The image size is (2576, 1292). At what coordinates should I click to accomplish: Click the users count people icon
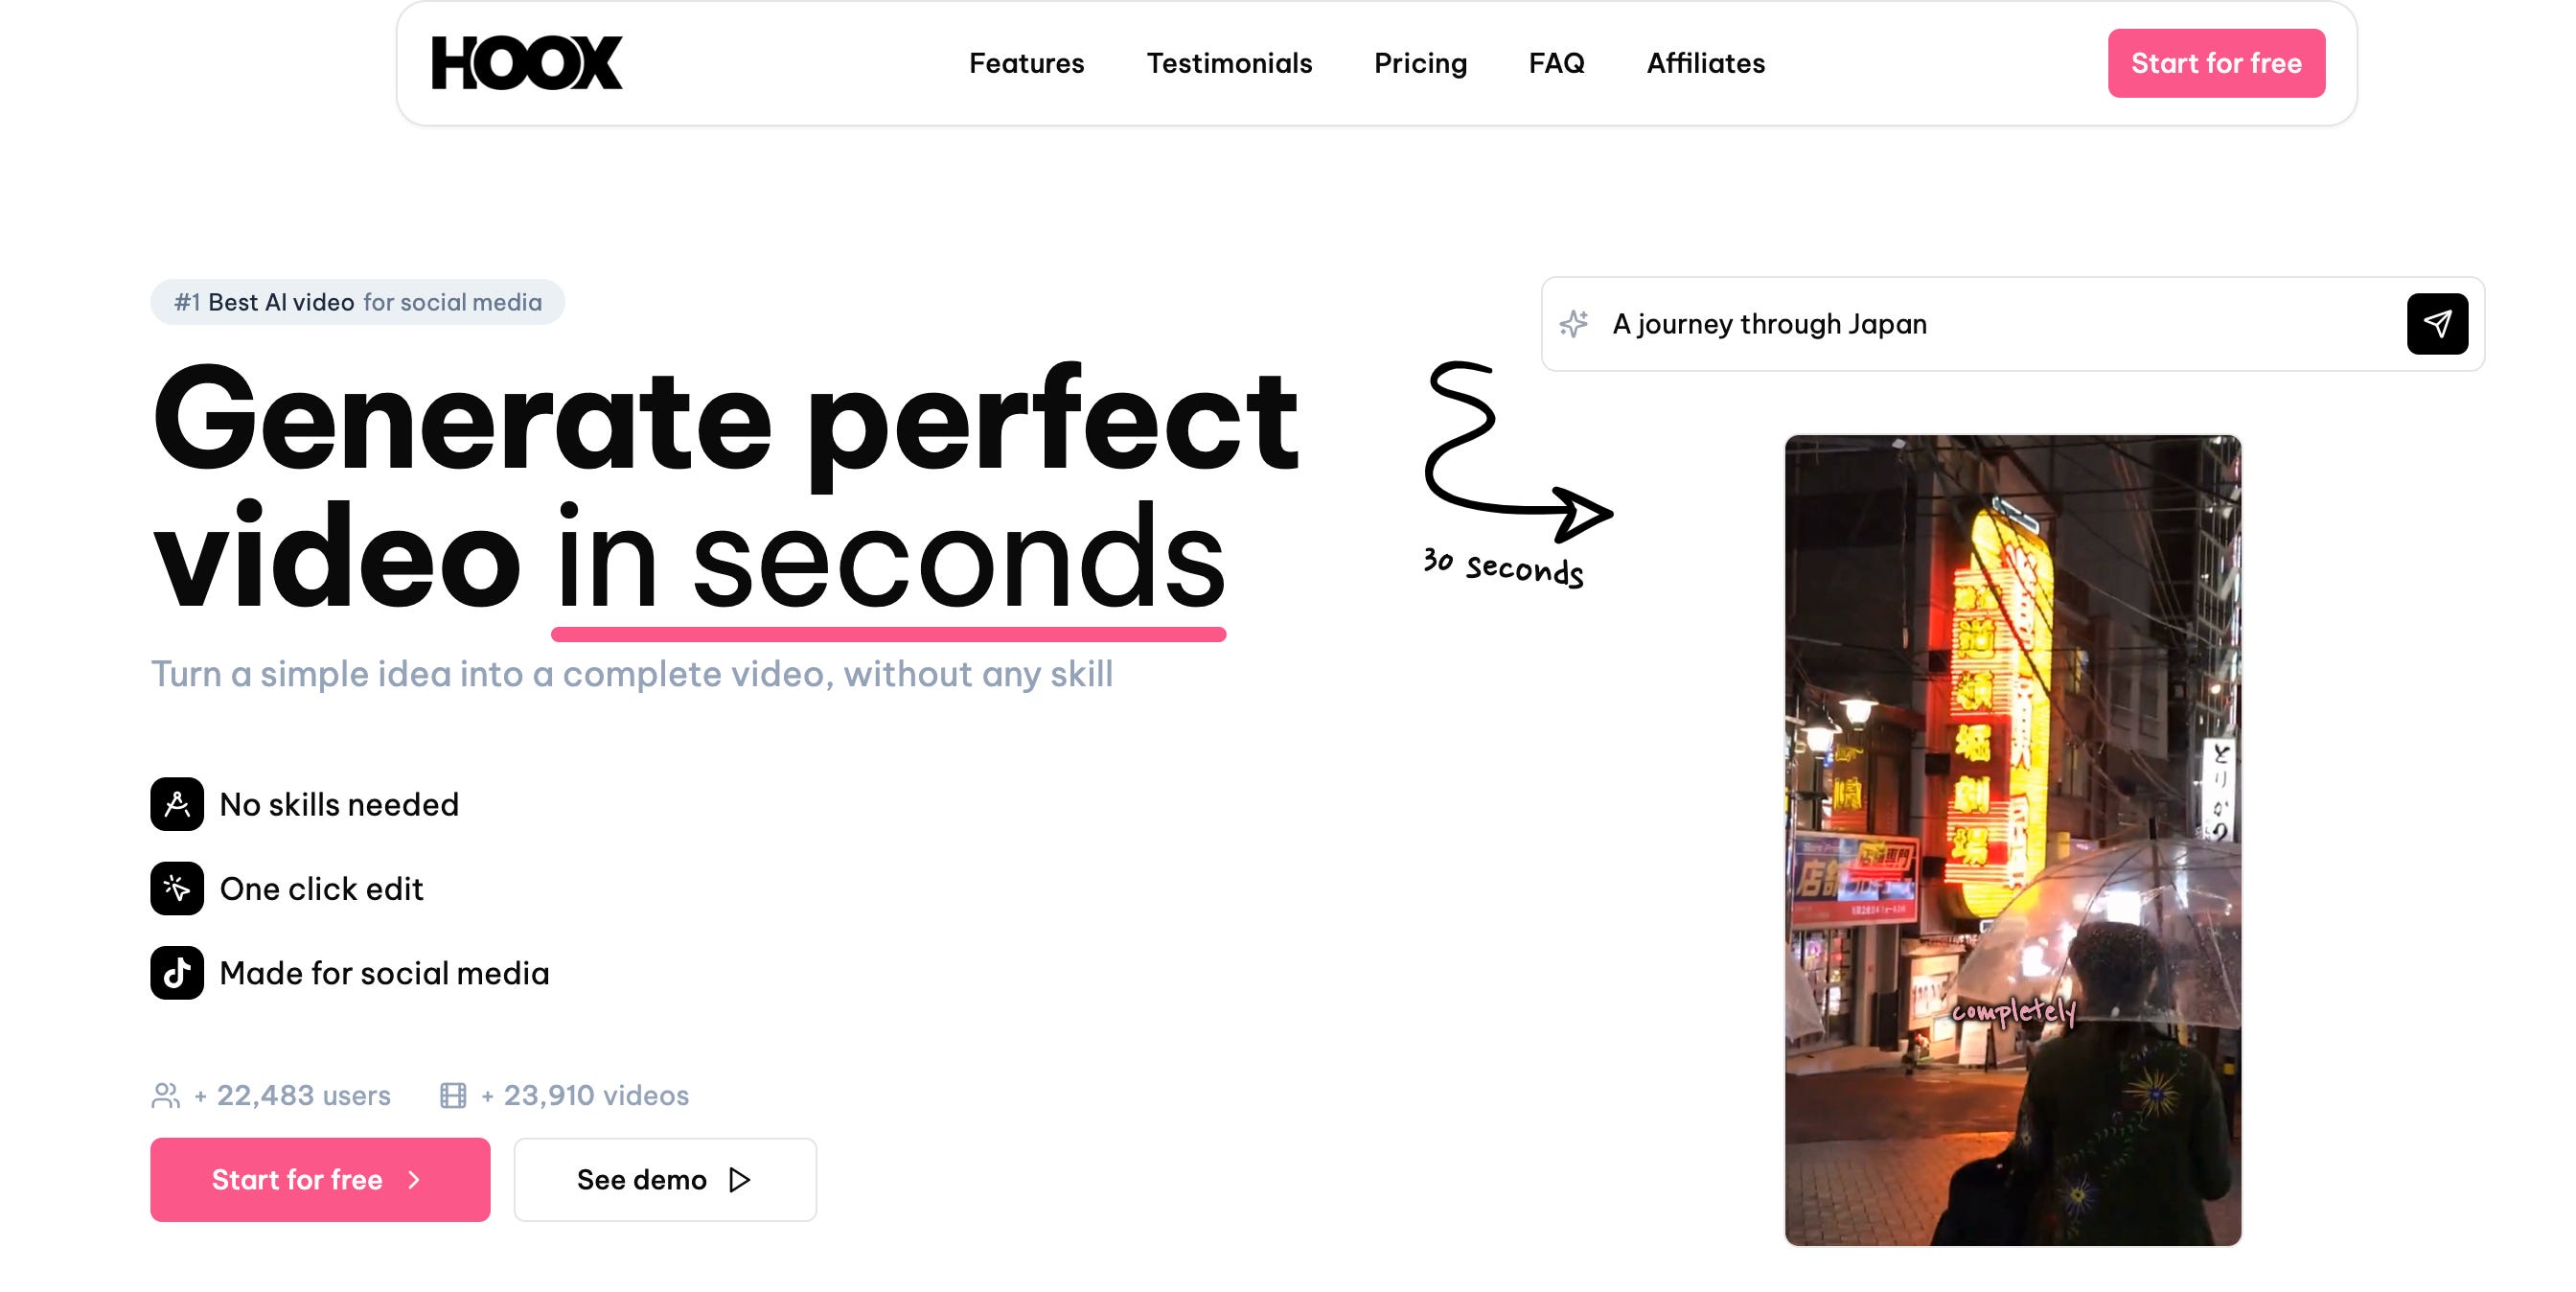166,1095
